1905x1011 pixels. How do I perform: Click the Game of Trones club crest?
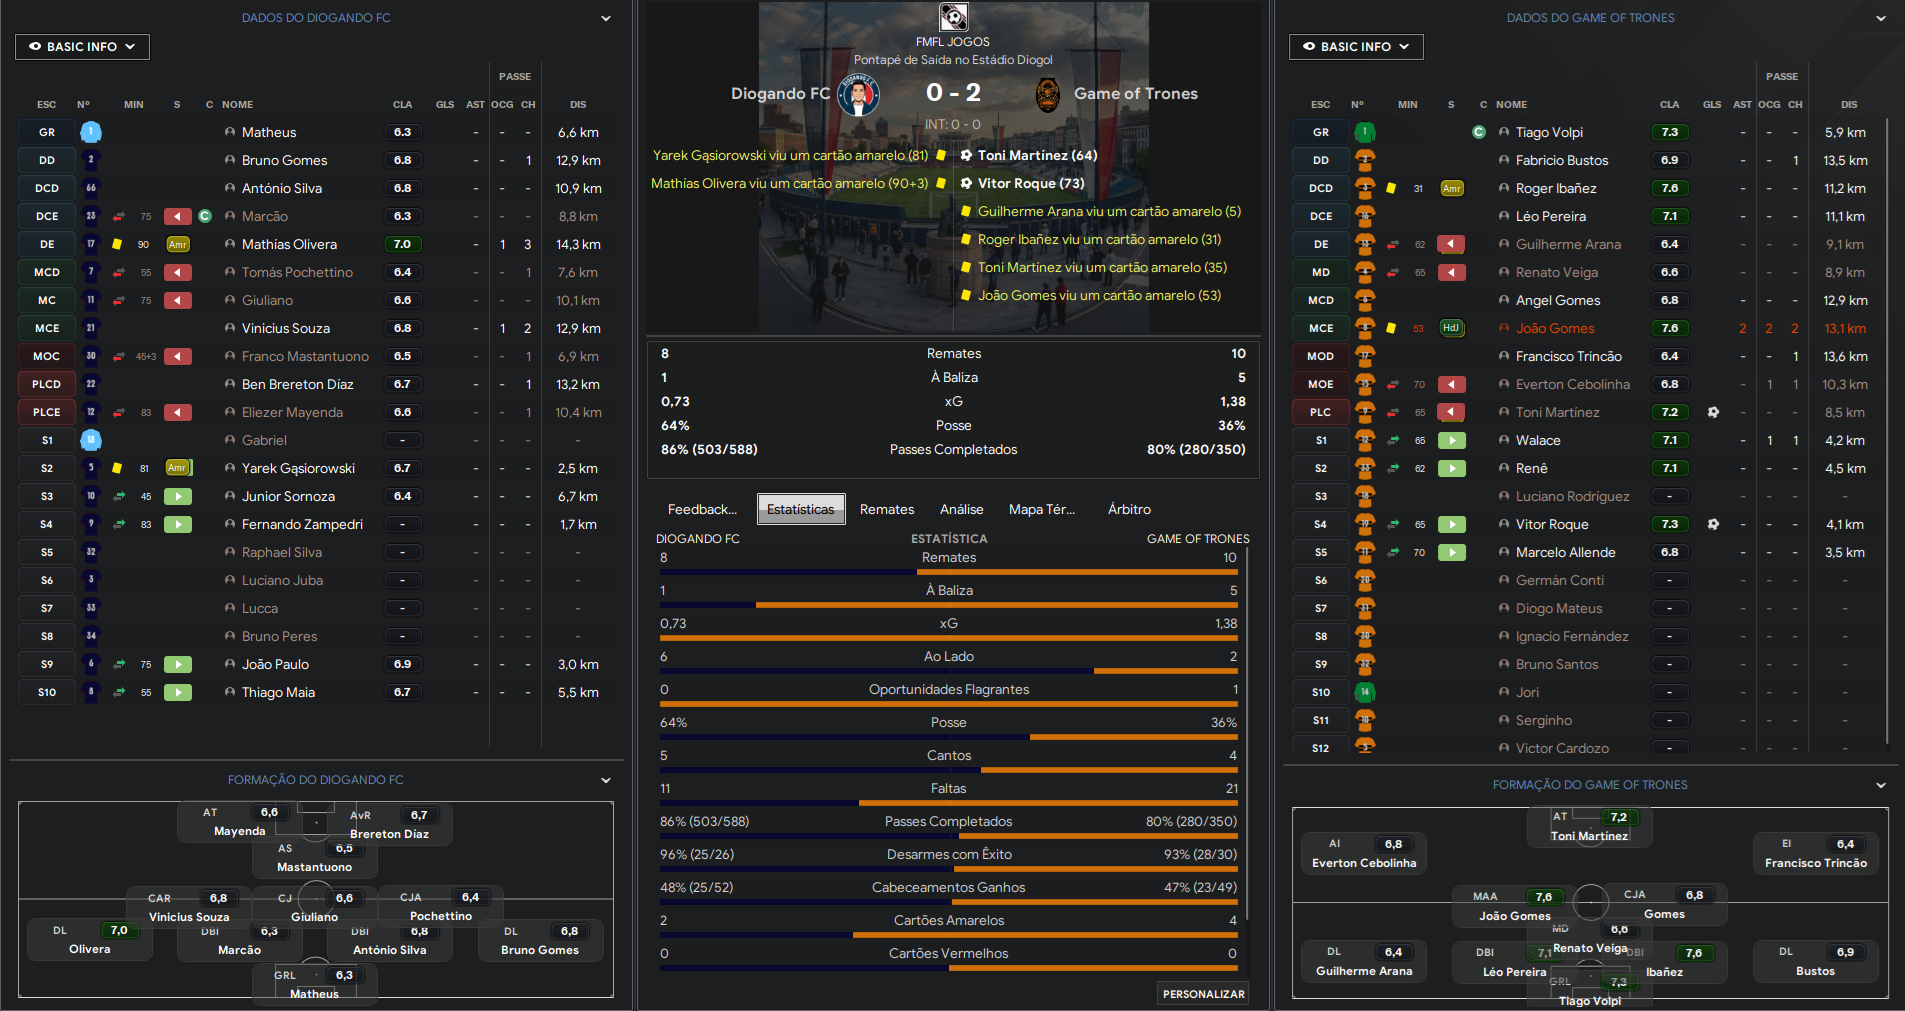tap(1047, 95)
